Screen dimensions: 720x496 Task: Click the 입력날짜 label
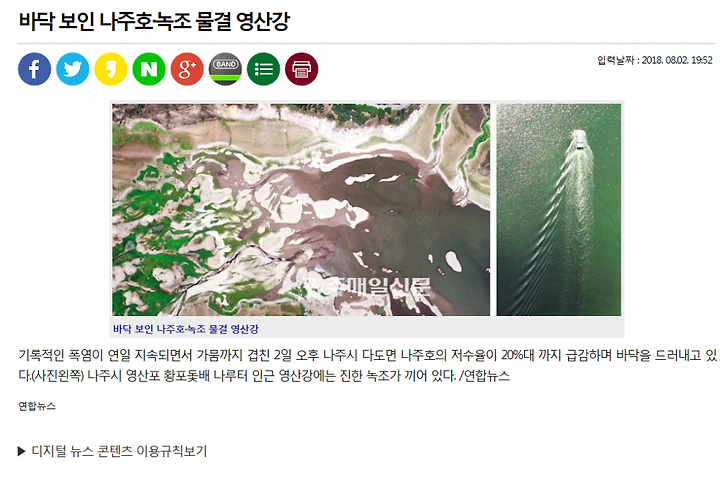point(615,60)
